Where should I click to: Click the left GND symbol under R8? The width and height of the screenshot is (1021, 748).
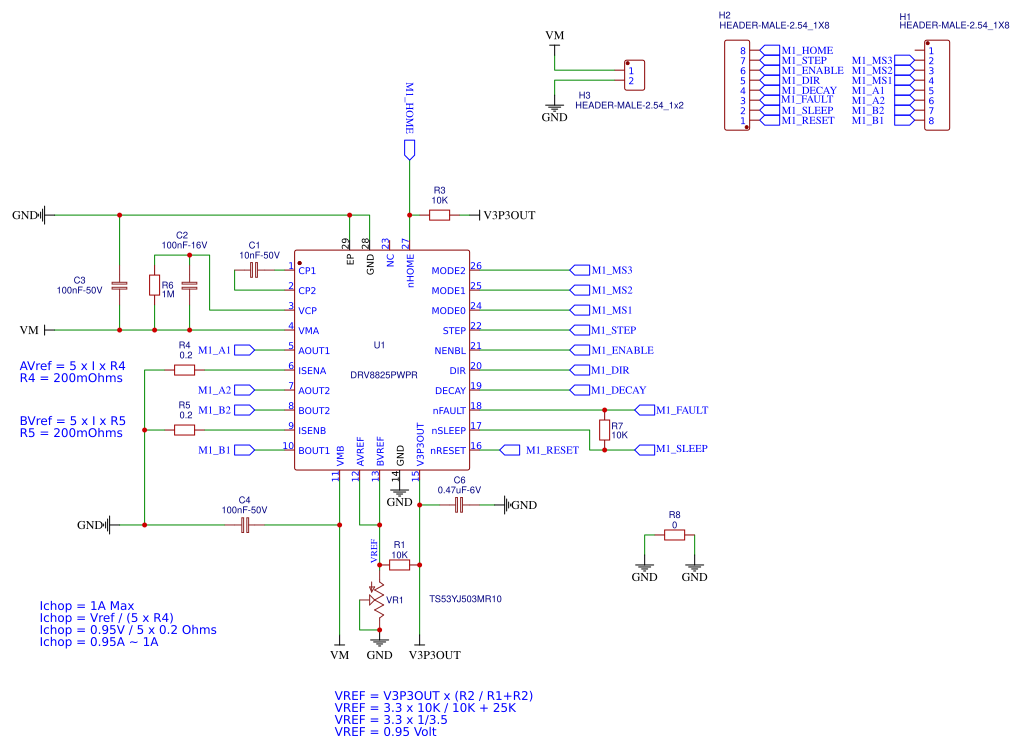tap(644, 570)
